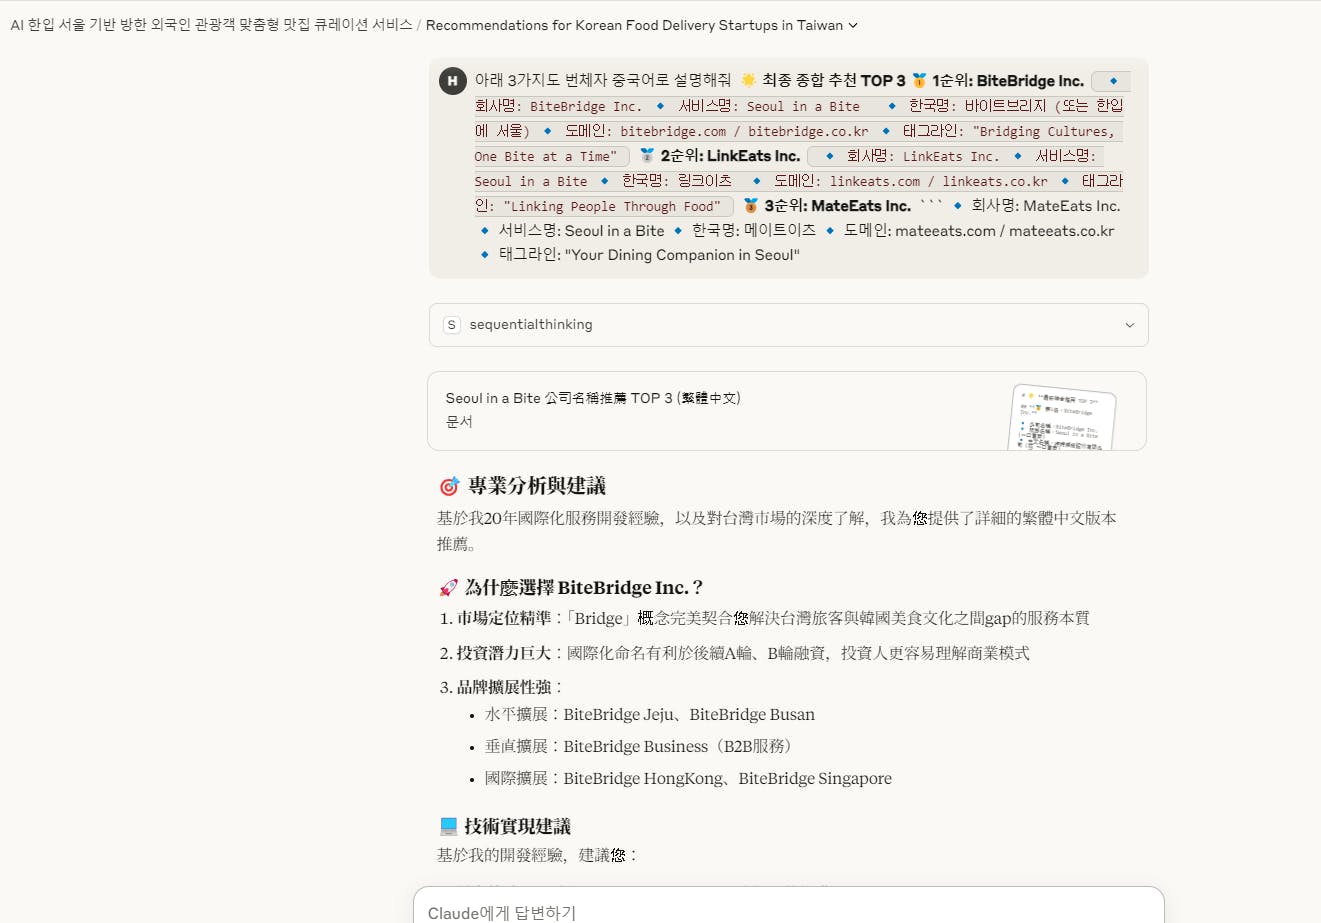Image resolution: width=1321 pixels, height=923 pixels.
Task: Click the text 도메인: linkeats.com / linkeats.co.kr
Action: pos(911,181)
